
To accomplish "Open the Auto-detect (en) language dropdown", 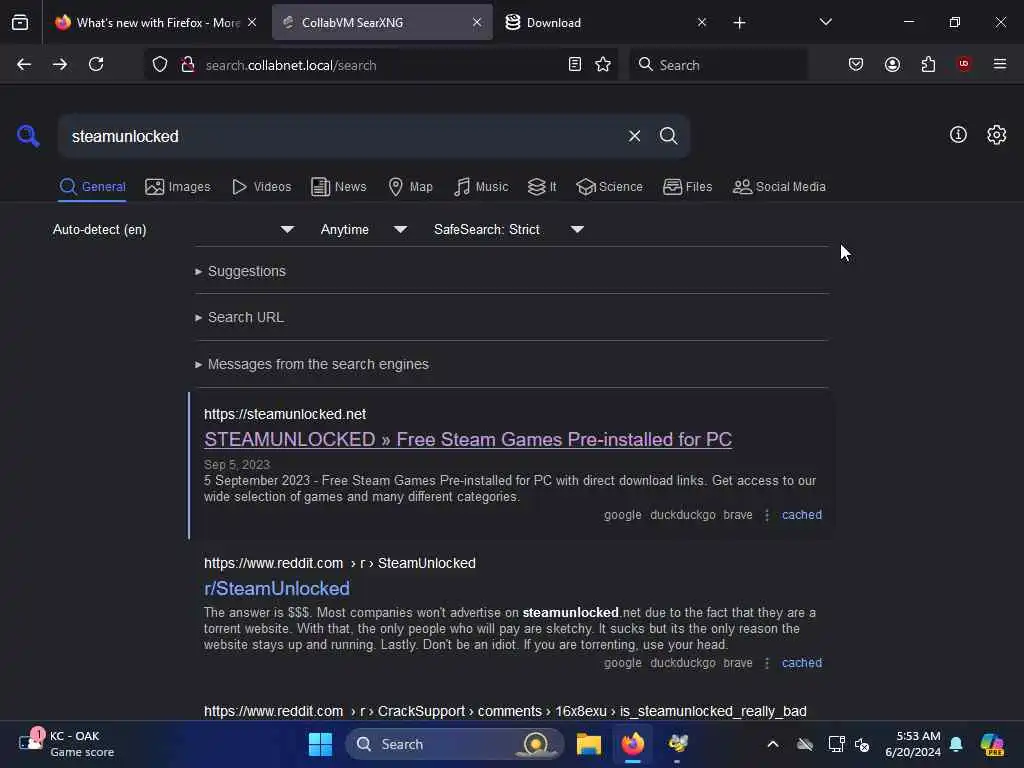I will [x=173, y=229].
